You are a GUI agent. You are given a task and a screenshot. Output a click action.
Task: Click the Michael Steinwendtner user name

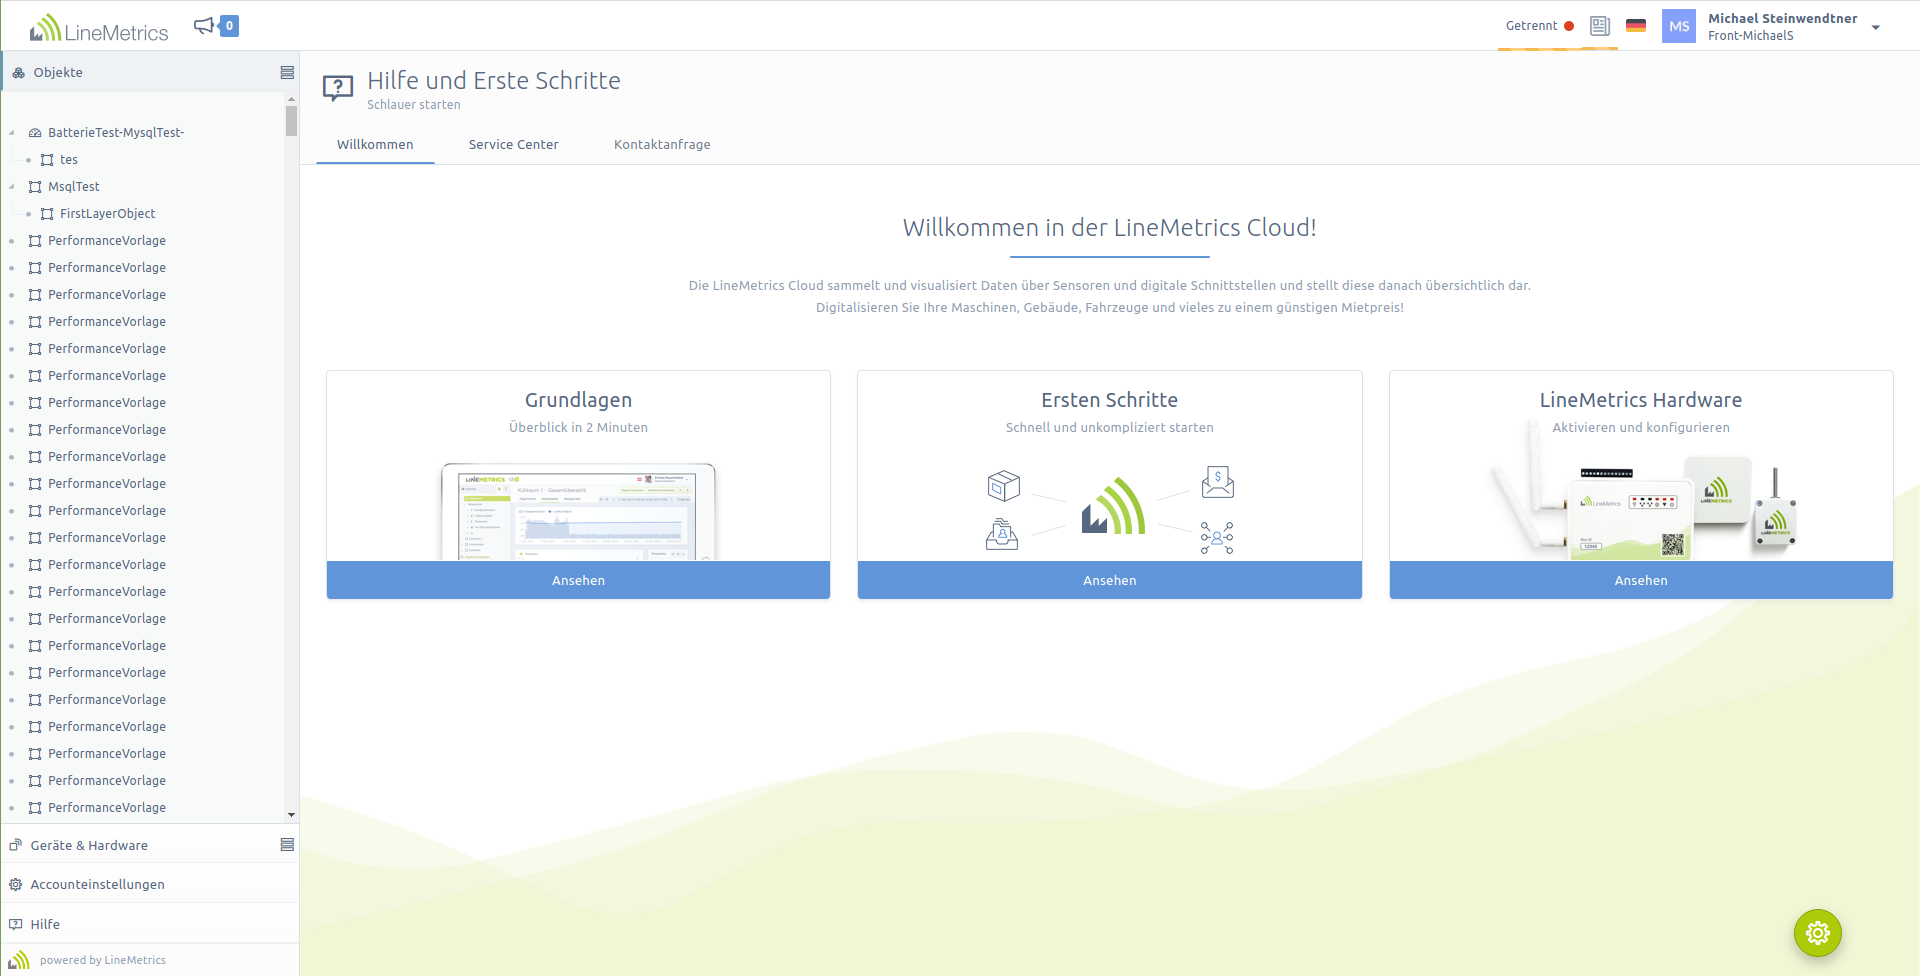point(1782,18)
